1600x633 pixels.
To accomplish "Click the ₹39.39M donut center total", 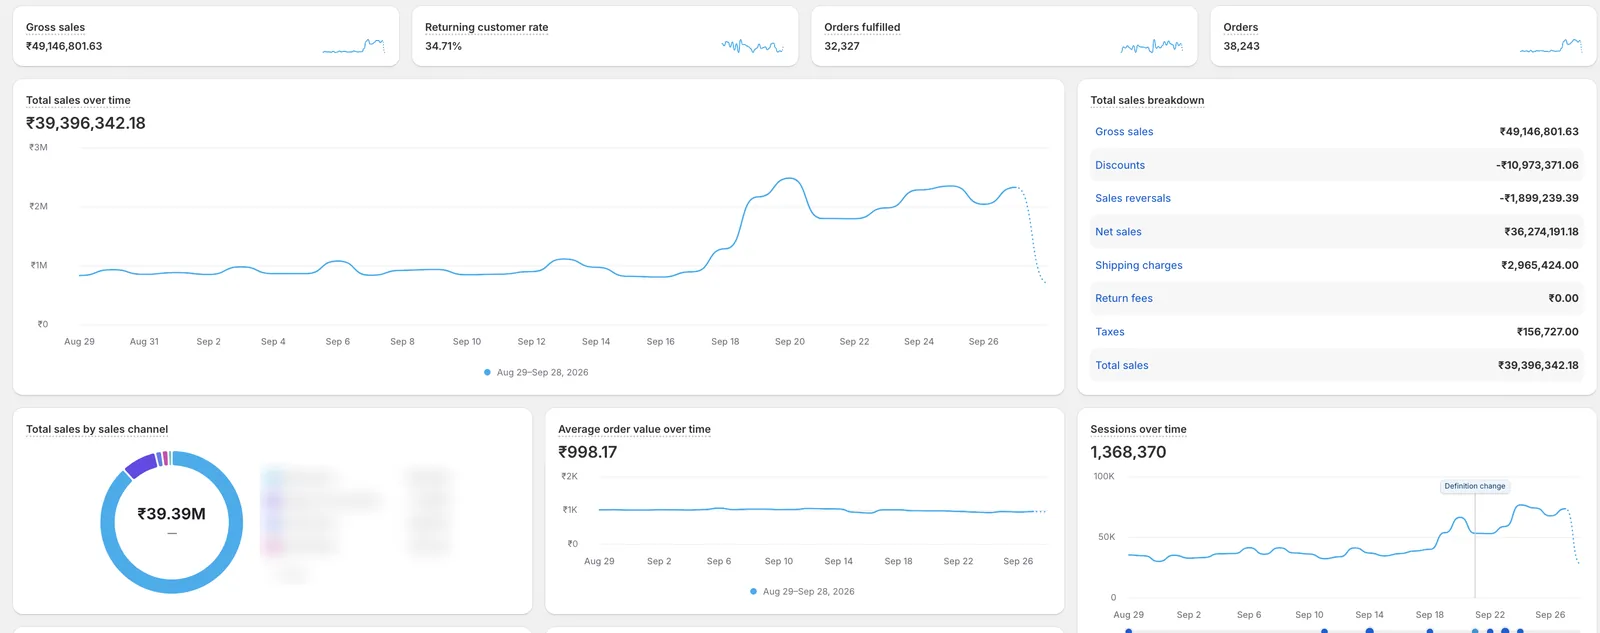I will pos(171,514).
